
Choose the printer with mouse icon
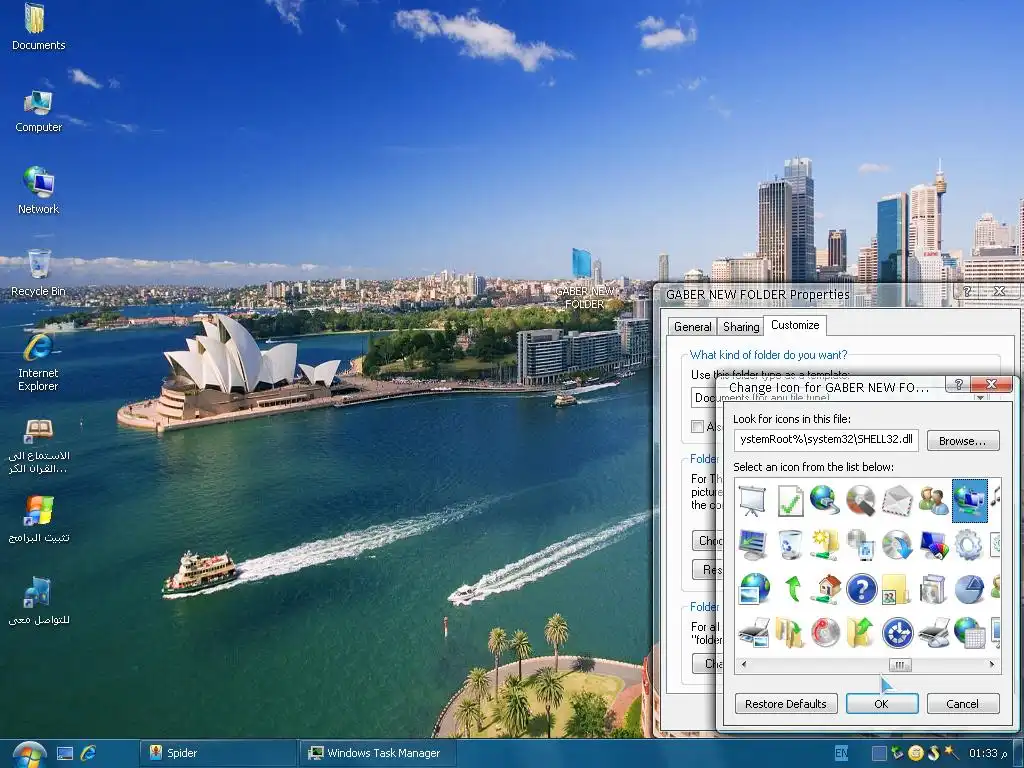pyautogui.click(x=933, y=632)
